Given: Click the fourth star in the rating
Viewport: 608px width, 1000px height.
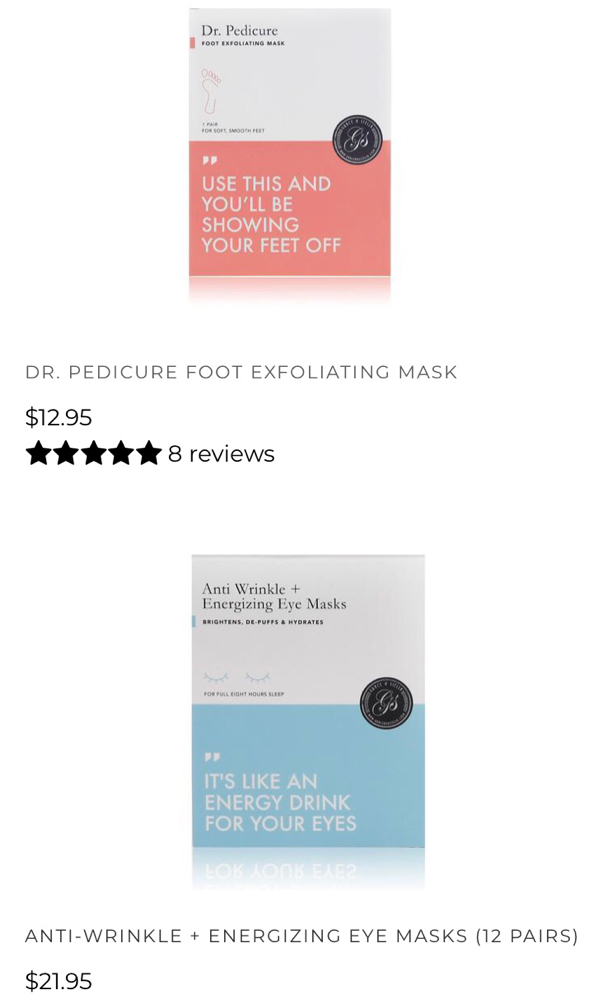Looking at the screenshot, I should click(x=121, y=453).
